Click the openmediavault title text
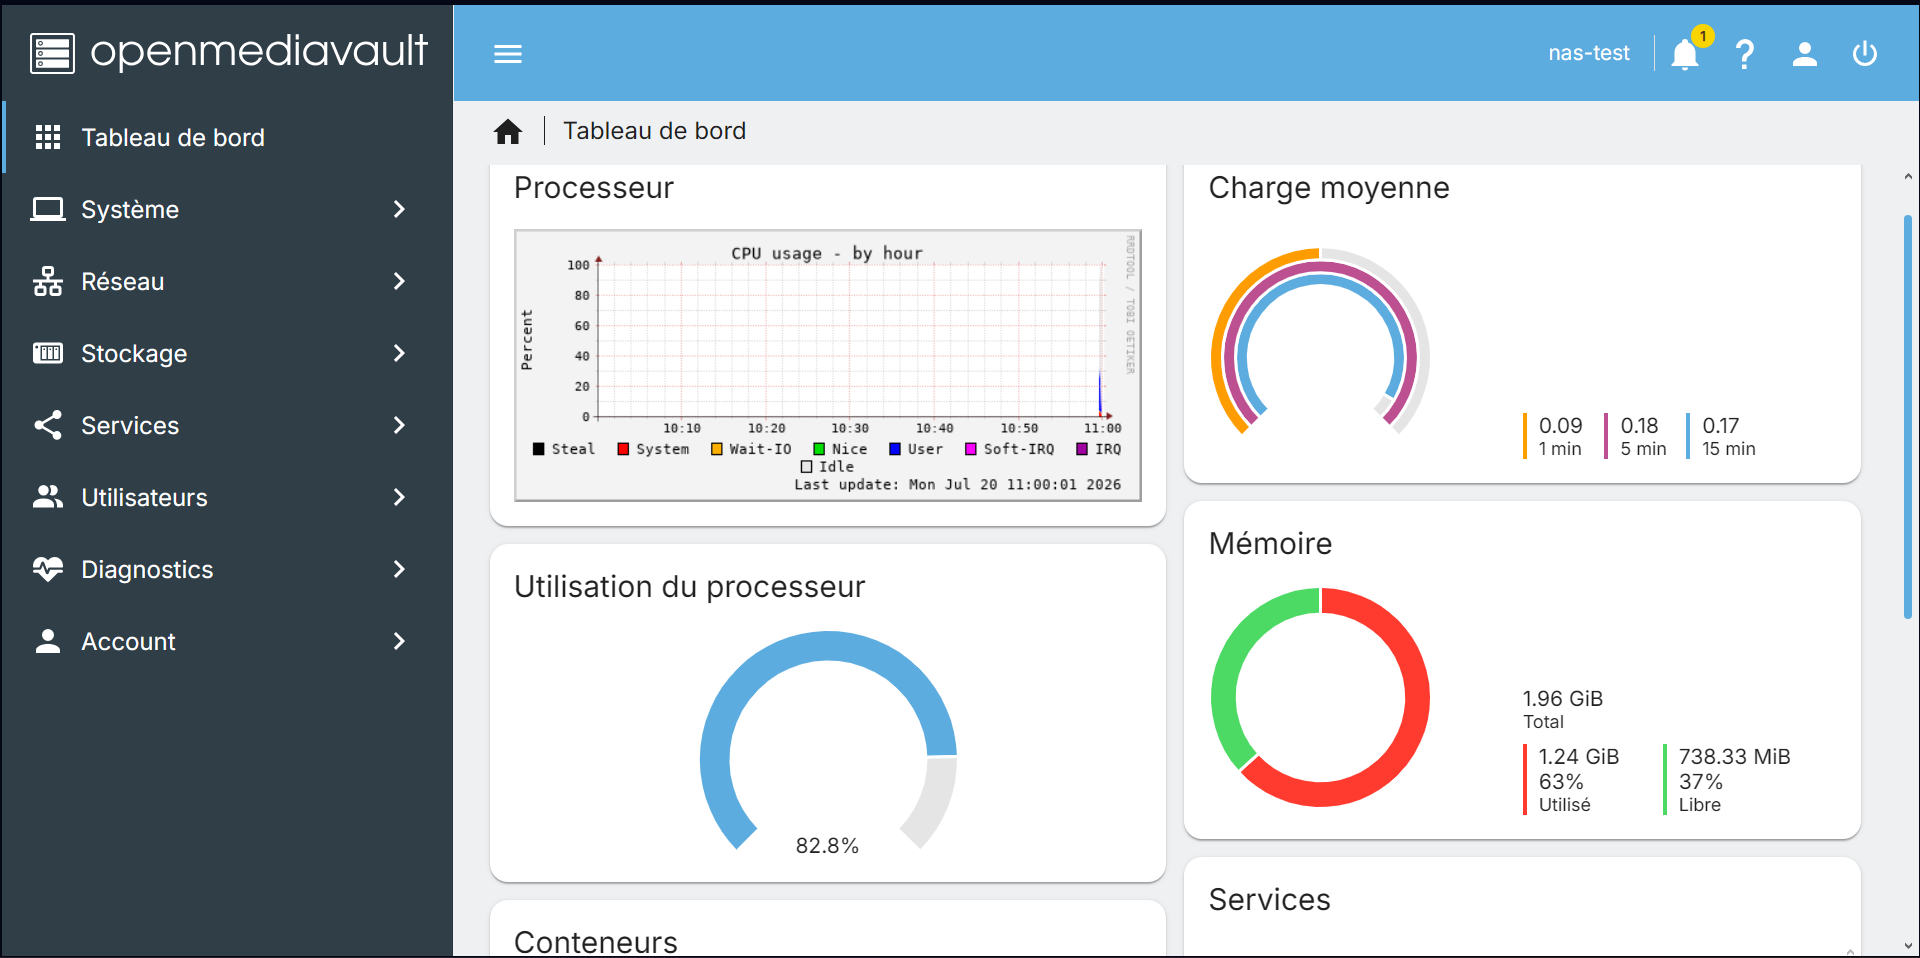This screenshot has width=1920, height=958. point(259,51)
